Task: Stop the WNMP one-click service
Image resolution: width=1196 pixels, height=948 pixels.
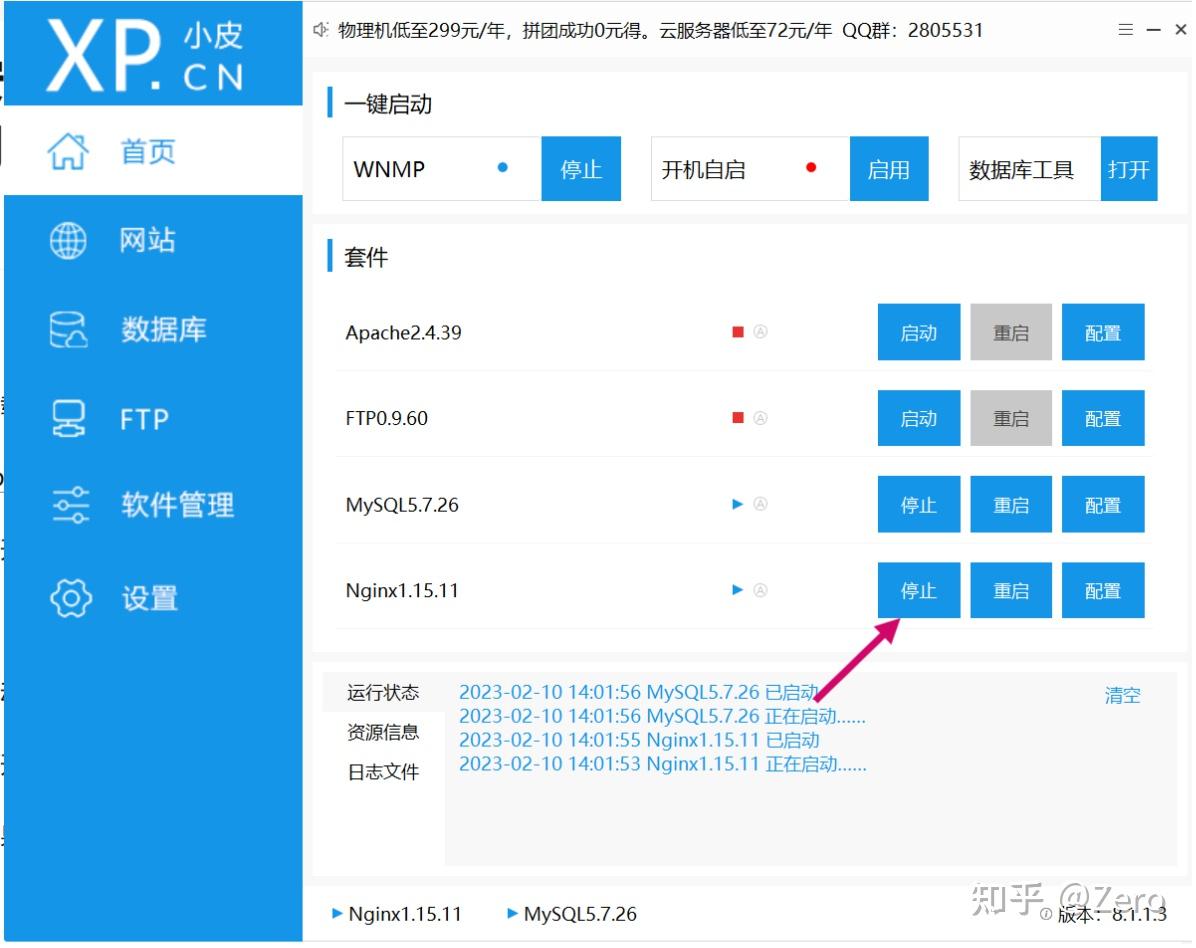Action: click(581, 168)
